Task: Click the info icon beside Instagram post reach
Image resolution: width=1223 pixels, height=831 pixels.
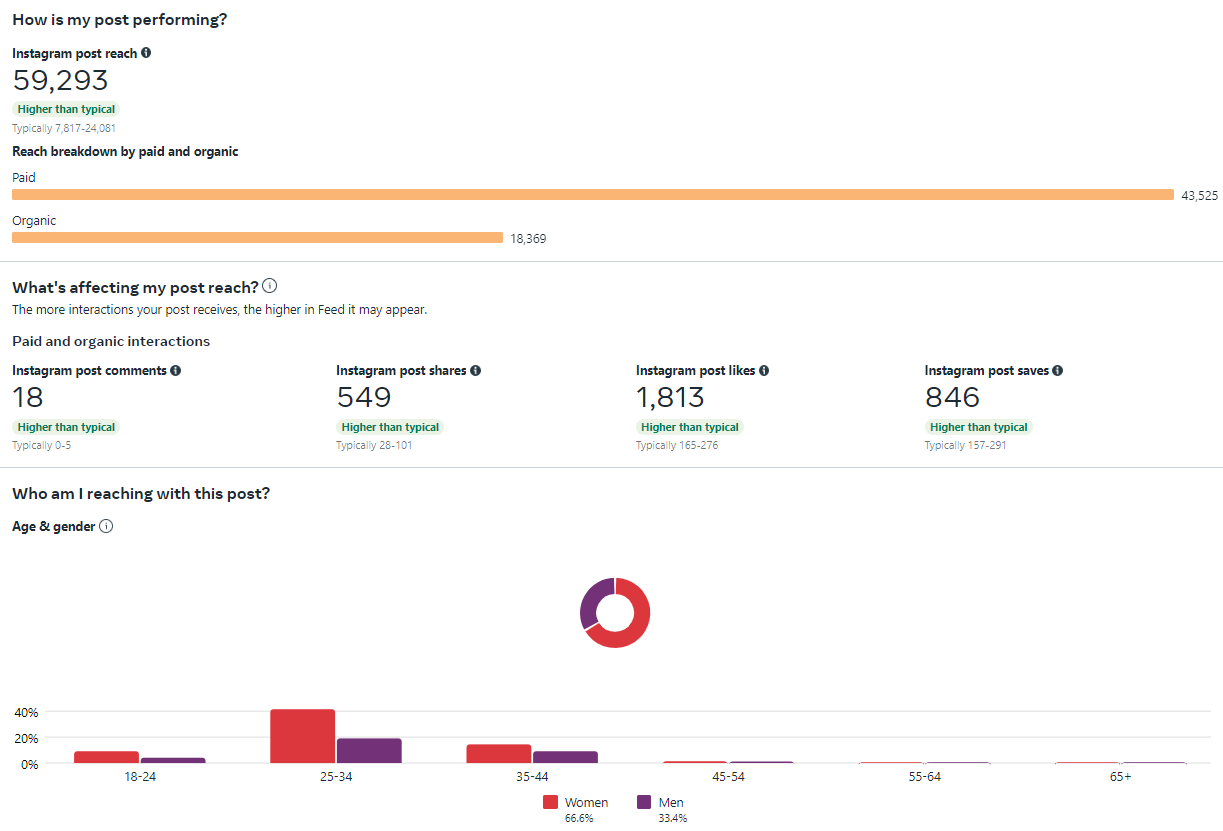Action: tap(146, 53)
